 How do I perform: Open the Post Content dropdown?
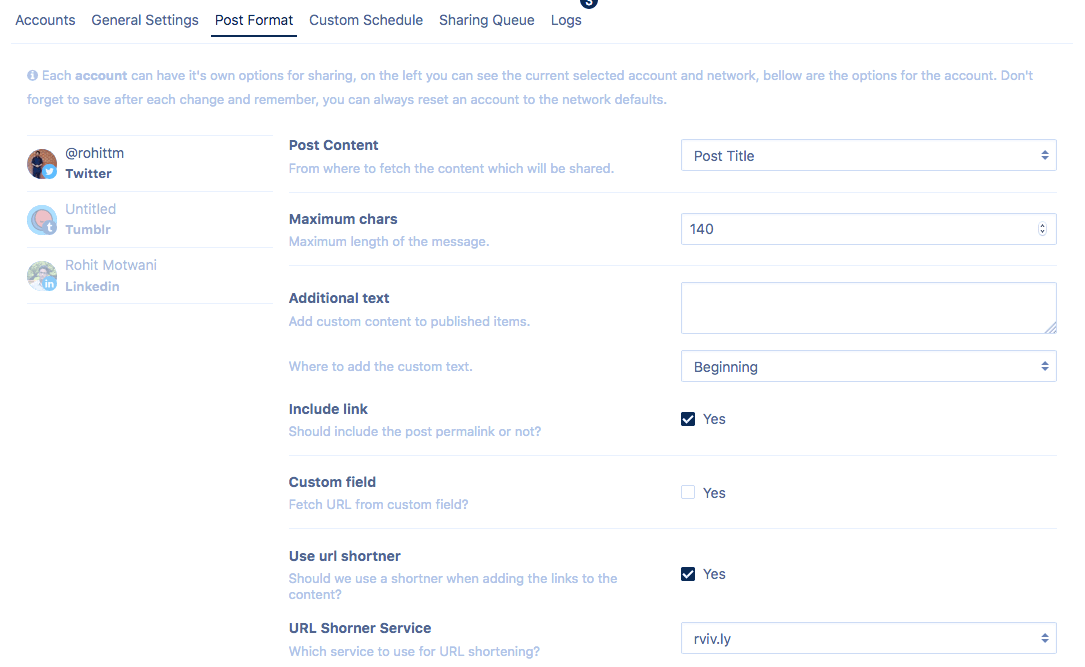pyautogui.click(x=868, y=156)
